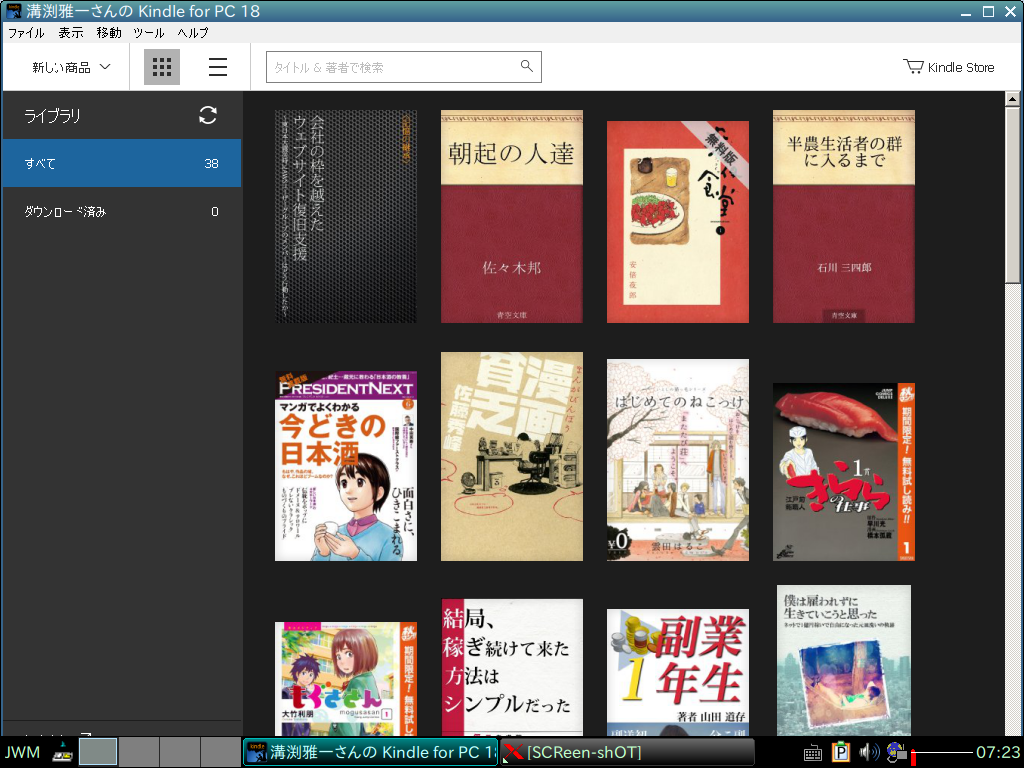Open book はじめてのねこっけ

[x=678, y=460]
